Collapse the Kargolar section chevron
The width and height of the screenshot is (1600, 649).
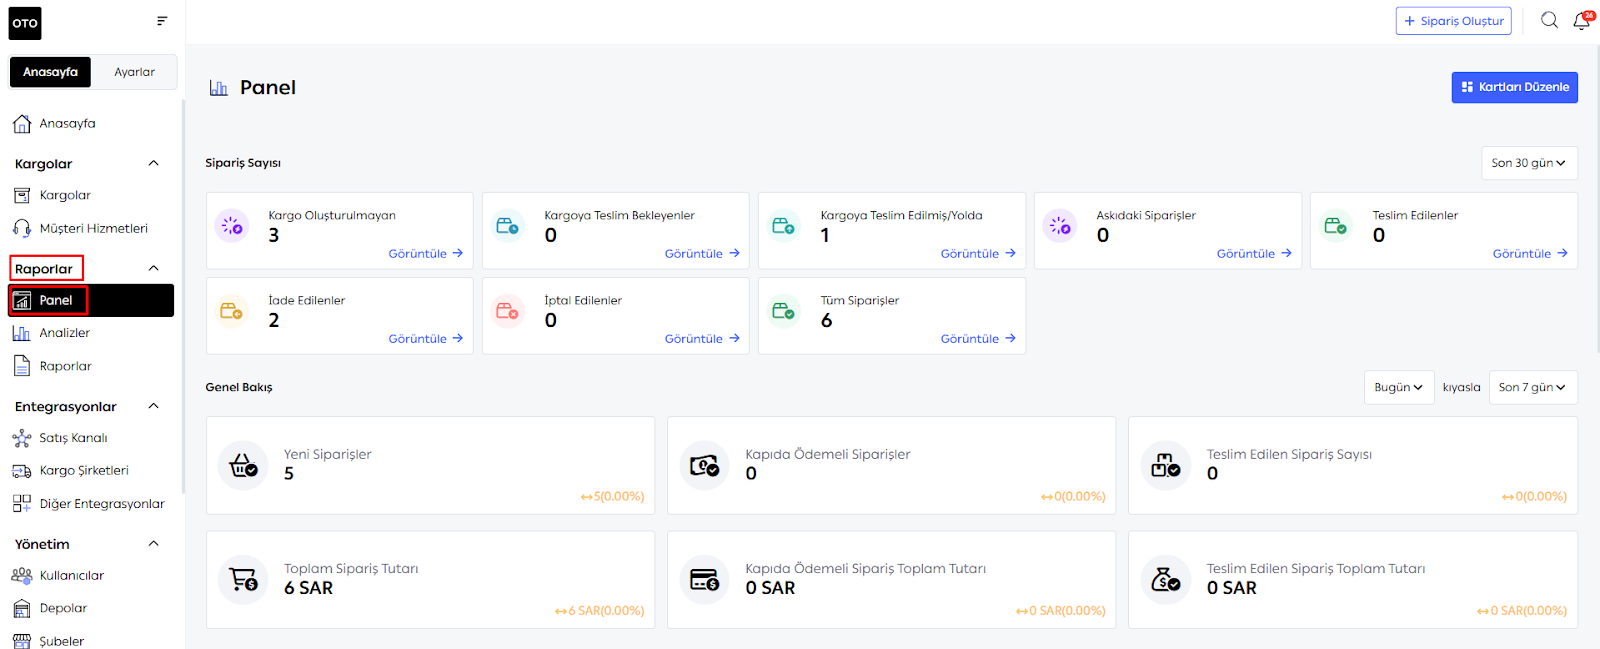154,163
